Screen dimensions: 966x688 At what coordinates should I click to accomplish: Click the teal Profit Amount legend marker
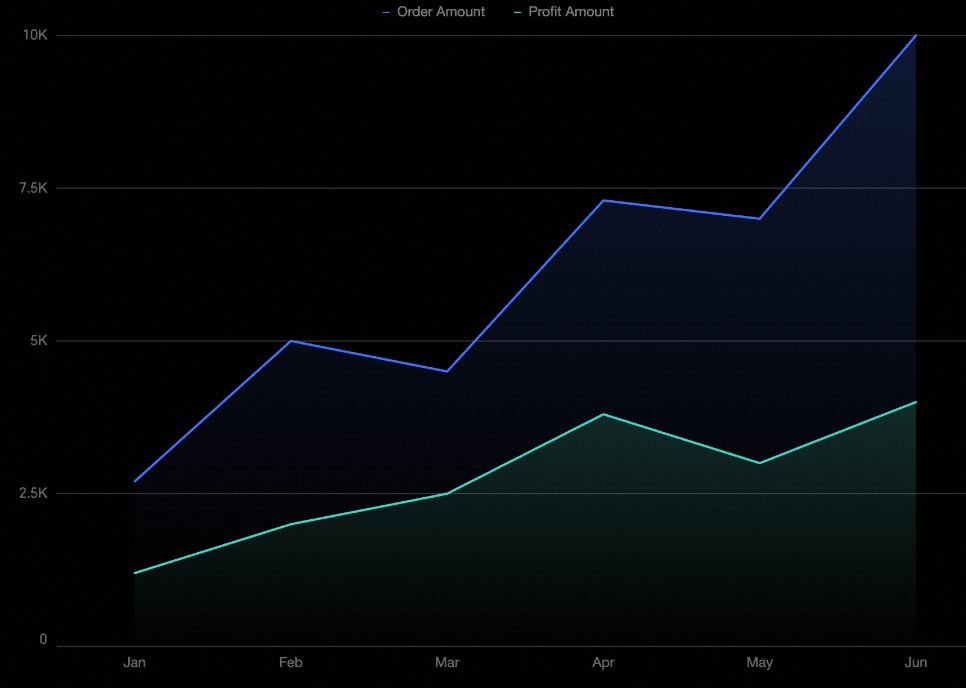pos(518,12)
